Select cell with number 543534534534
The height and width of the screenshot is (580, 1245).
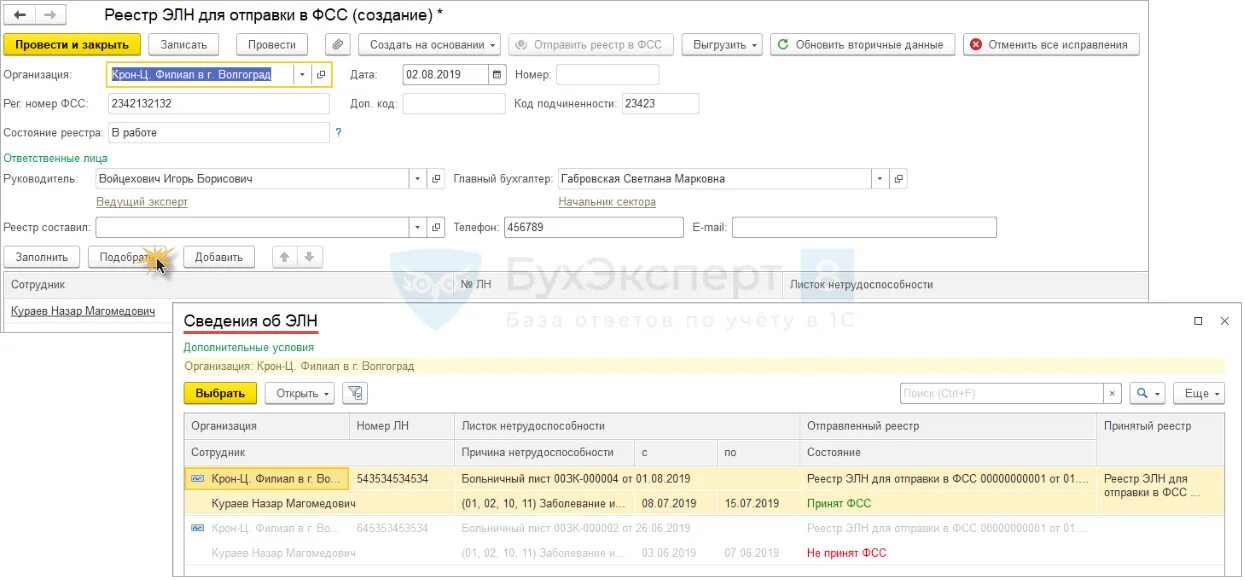pos(401,479)
